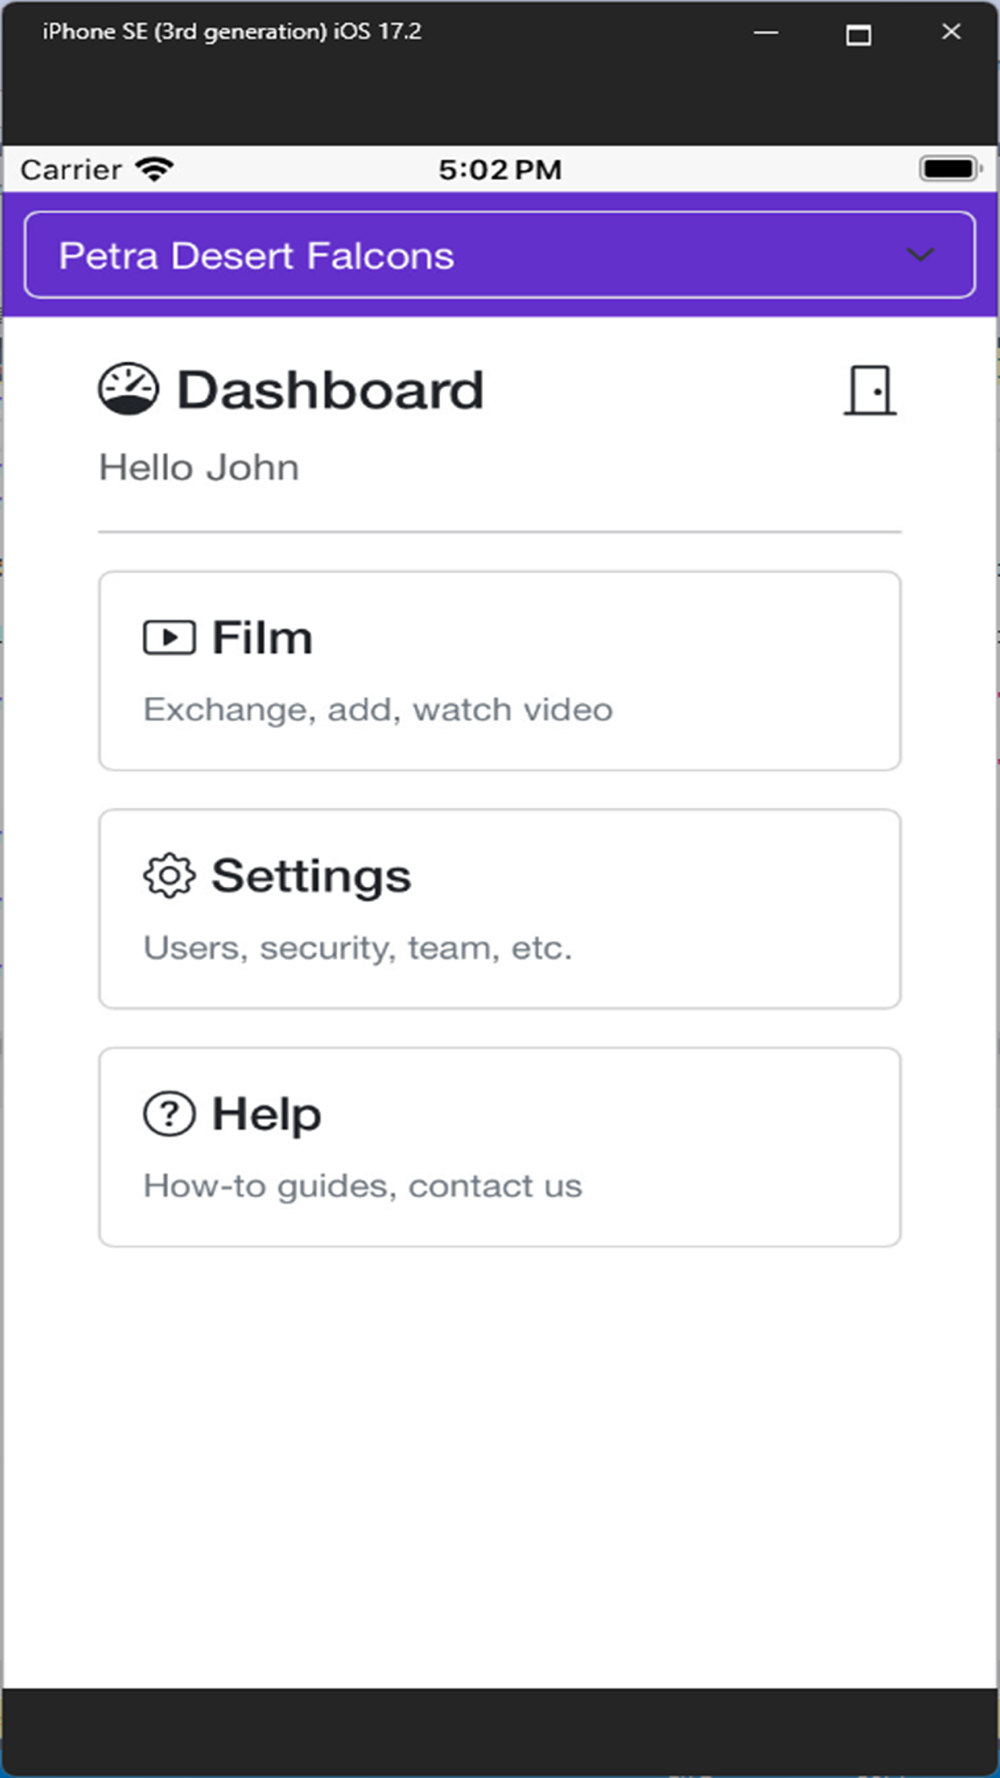Click the battery icon in status bar
Screen dimensions: 1000x1778
click(x=950, y=168)
